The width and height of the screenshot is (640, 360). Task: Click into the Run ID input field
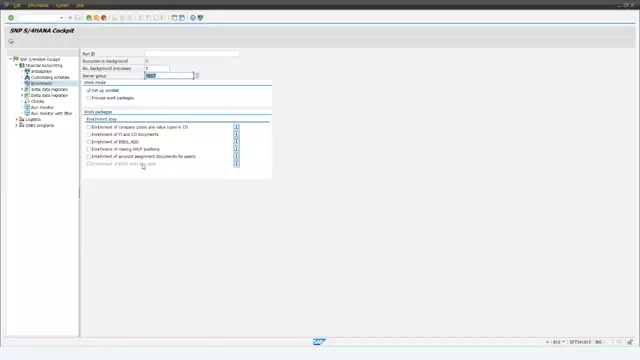tap(192, 54)
